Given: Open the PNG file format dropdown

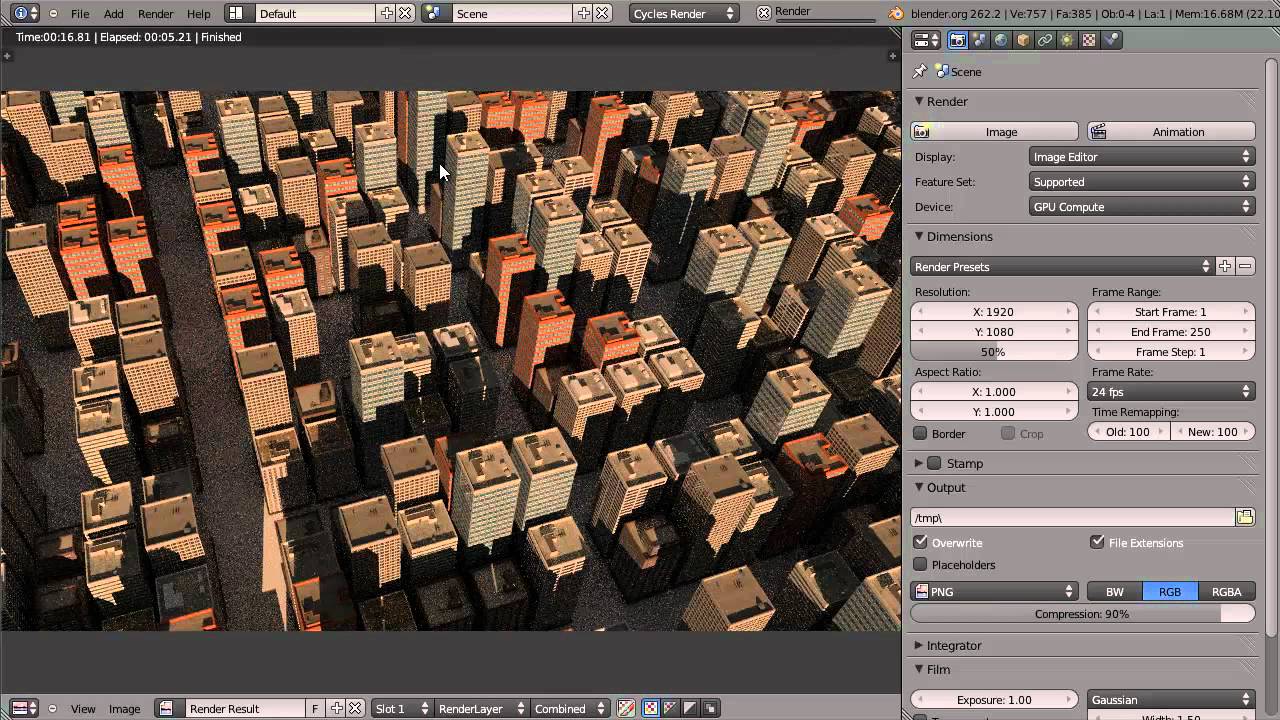Looking at the screenshot, I should [994, 591].
